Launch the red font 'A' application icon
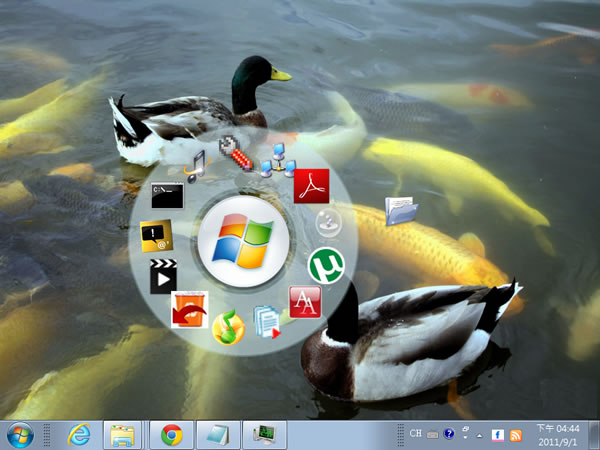Screen dimensions: 600x450 coord(304,301)
